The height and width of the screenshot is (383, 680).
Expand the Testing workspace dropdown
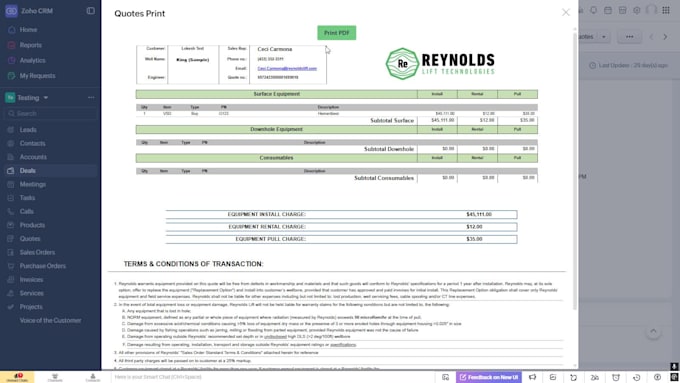[x=46, y=98]
